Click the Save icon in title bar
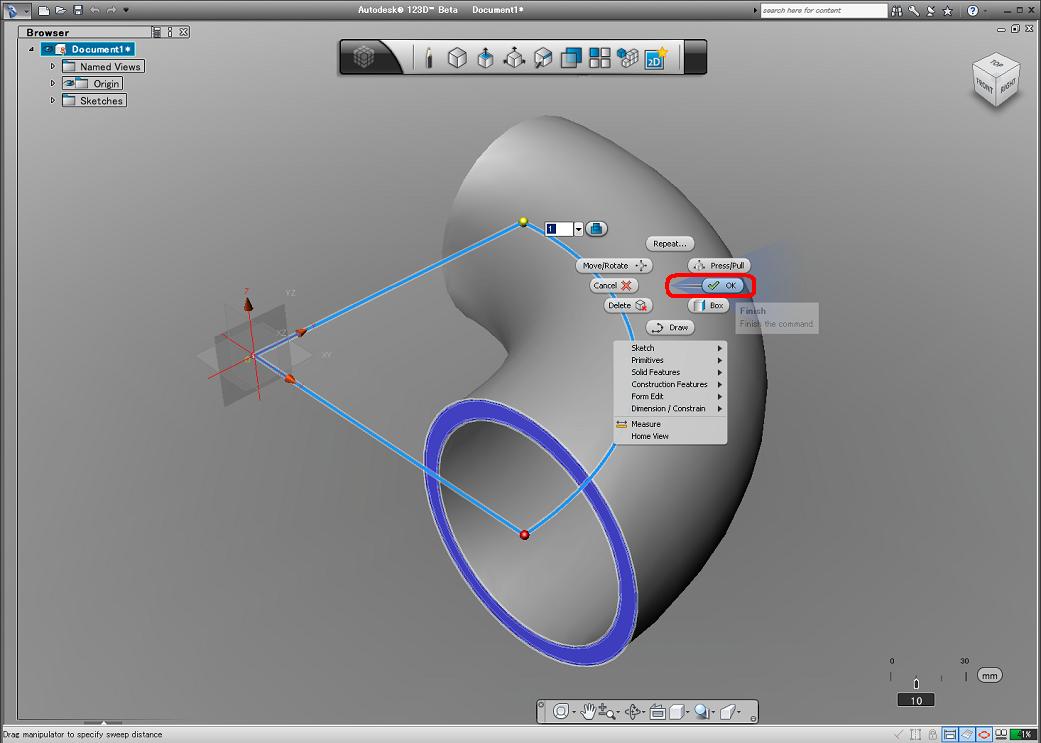This screenshot has height=743, width=1041. click(78, 10)
